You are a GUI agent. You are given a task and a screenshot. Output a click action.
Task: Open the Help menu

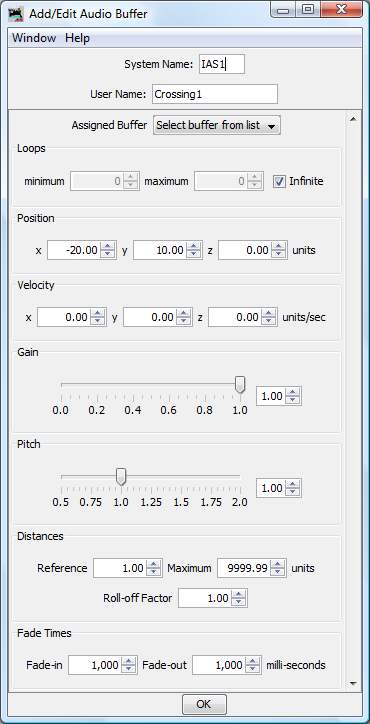pyautogui.click(x=77, y=38)
